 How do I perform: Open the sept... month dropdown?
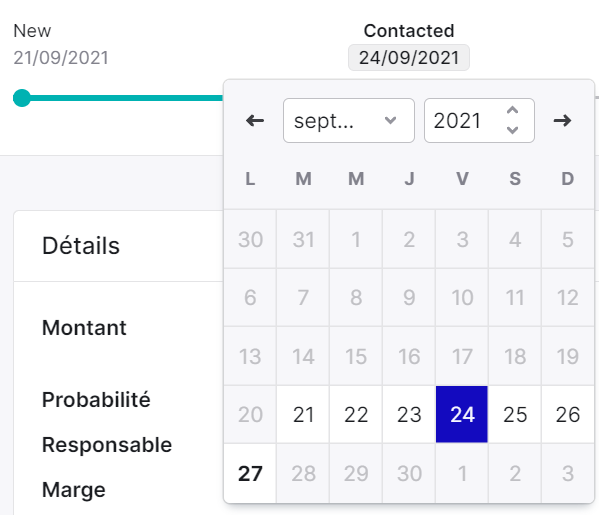[x=349, y=121]
